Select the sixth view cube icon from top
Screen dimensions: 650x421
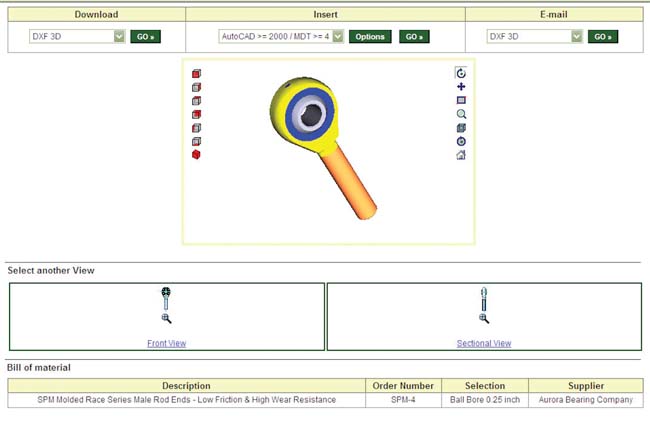point(196,141)
